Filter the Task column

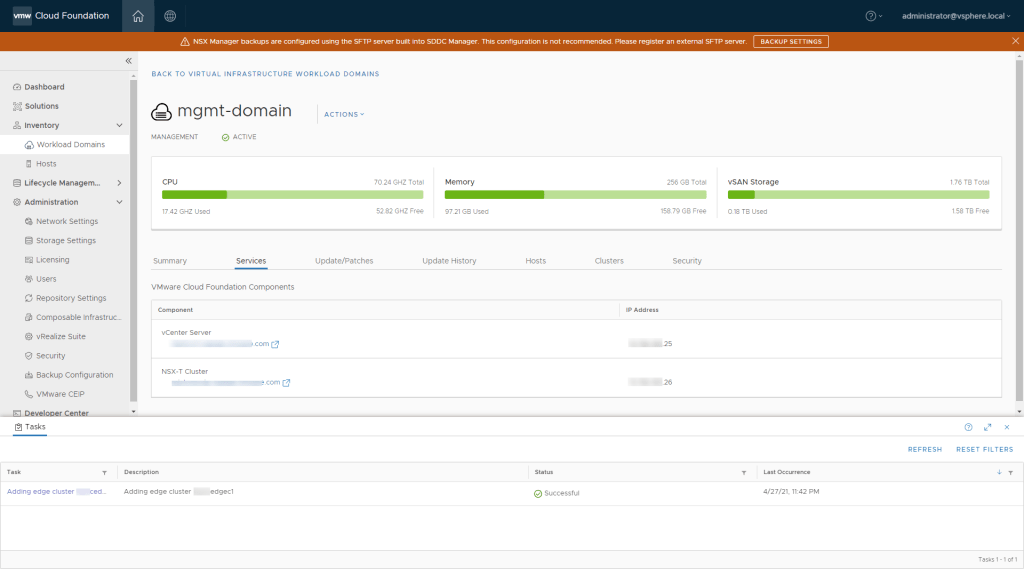click(x=104, y=472)
